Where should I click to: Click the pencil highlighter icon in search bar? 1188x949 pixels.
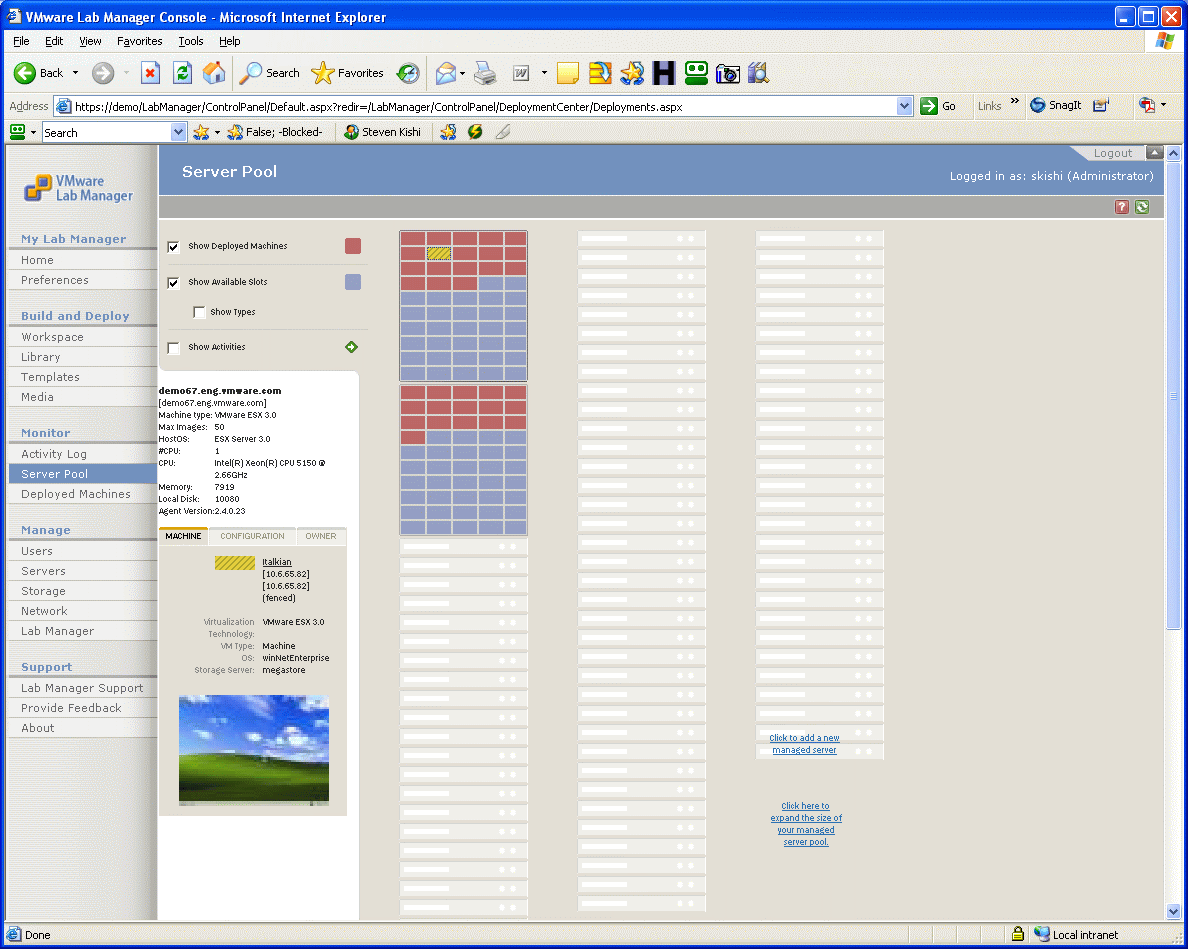(x=502, y=132)
